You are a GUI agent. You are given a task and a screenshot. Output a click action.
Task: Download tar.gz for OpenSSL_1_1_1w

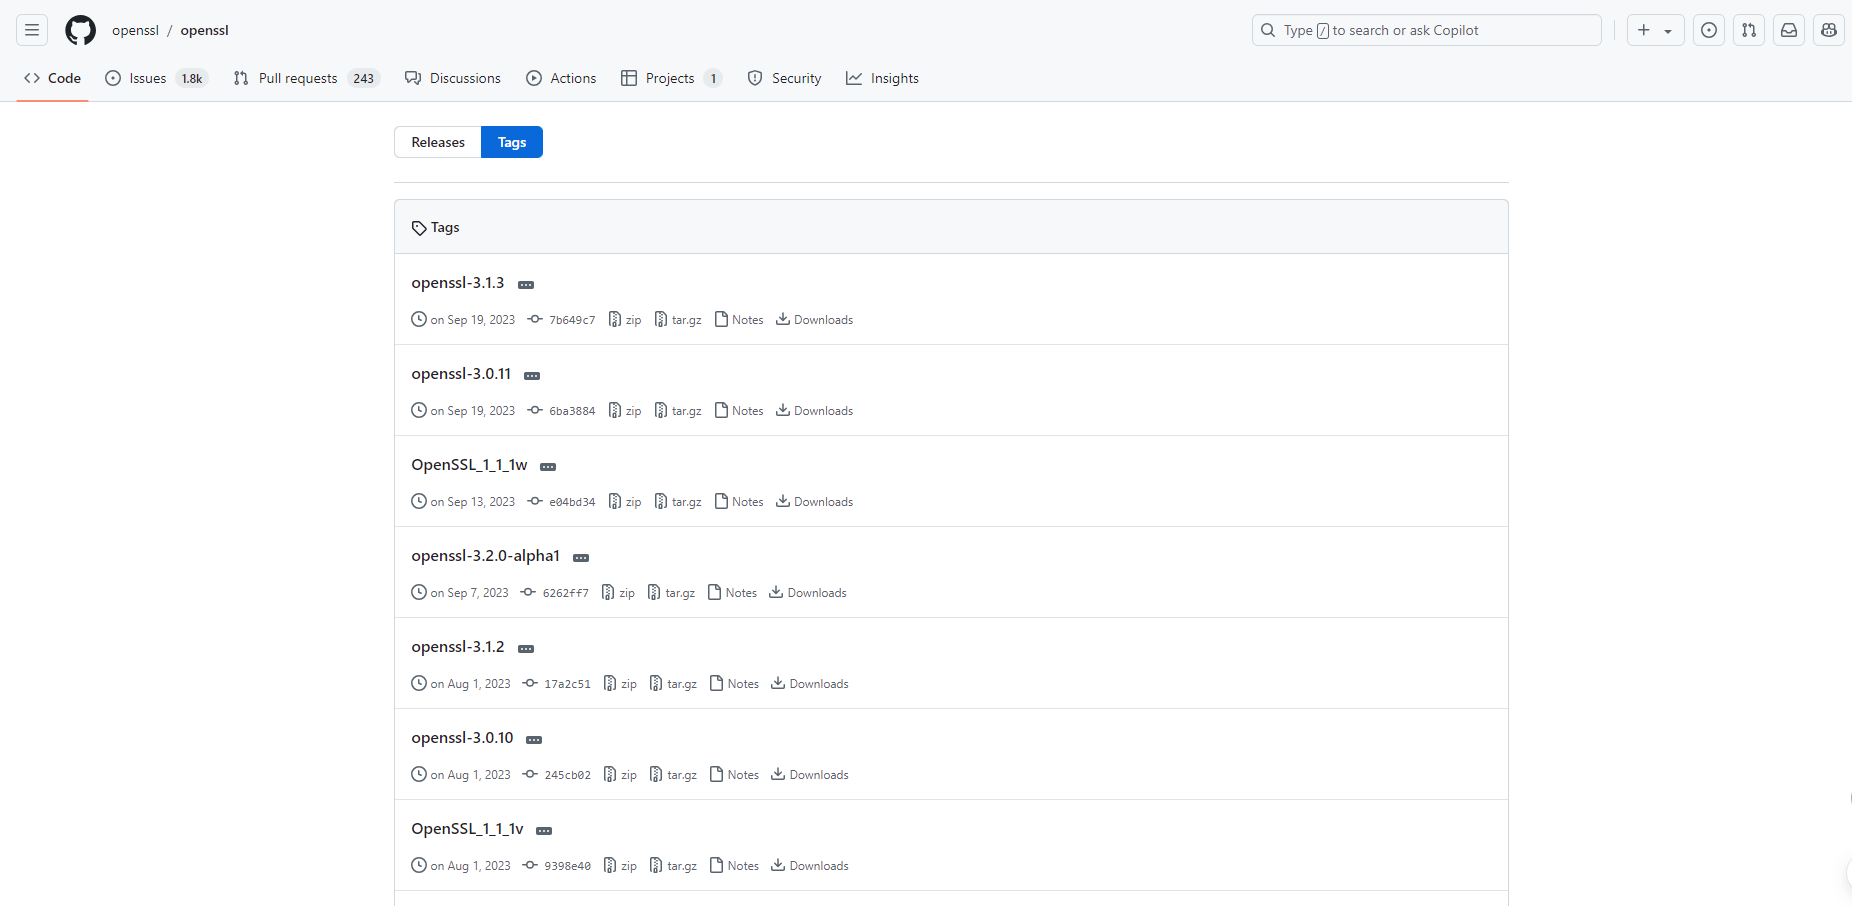point(678,502)
